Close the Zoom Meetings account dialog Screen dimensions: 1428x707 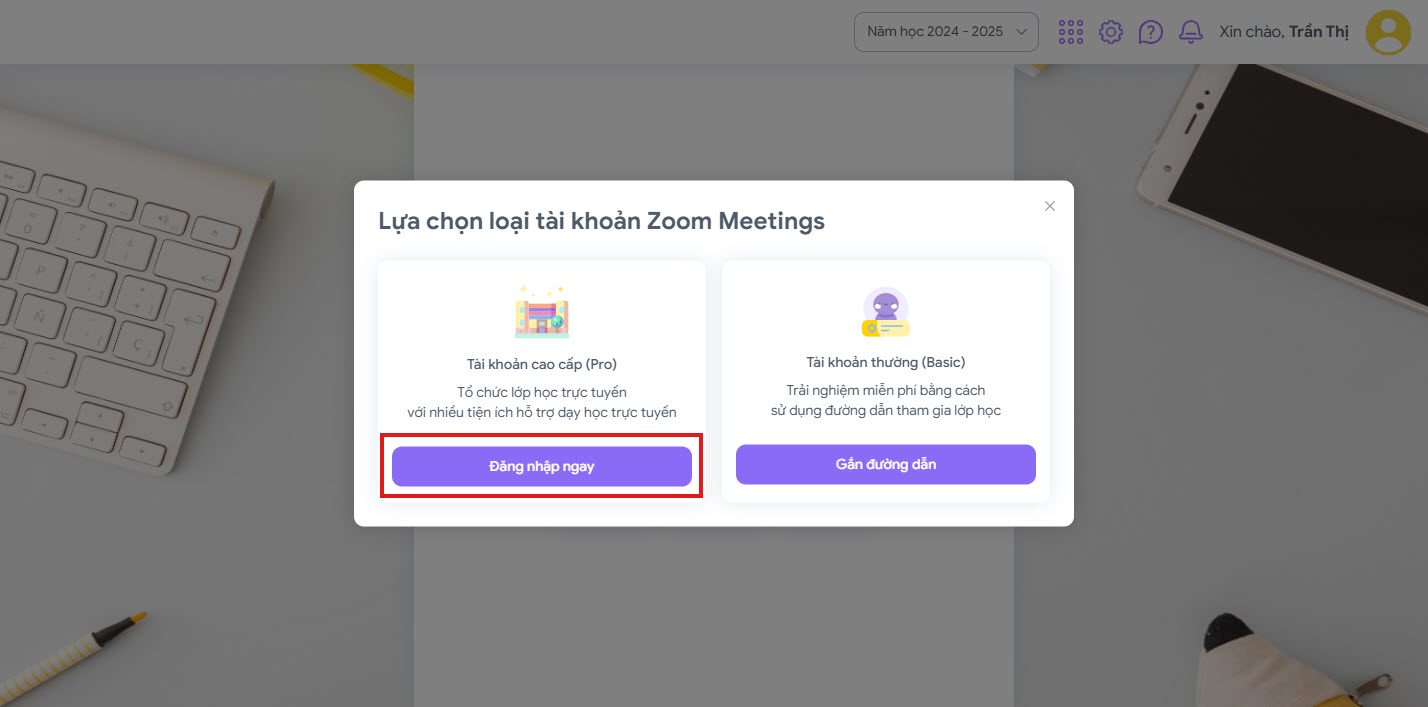[1050, 206]
